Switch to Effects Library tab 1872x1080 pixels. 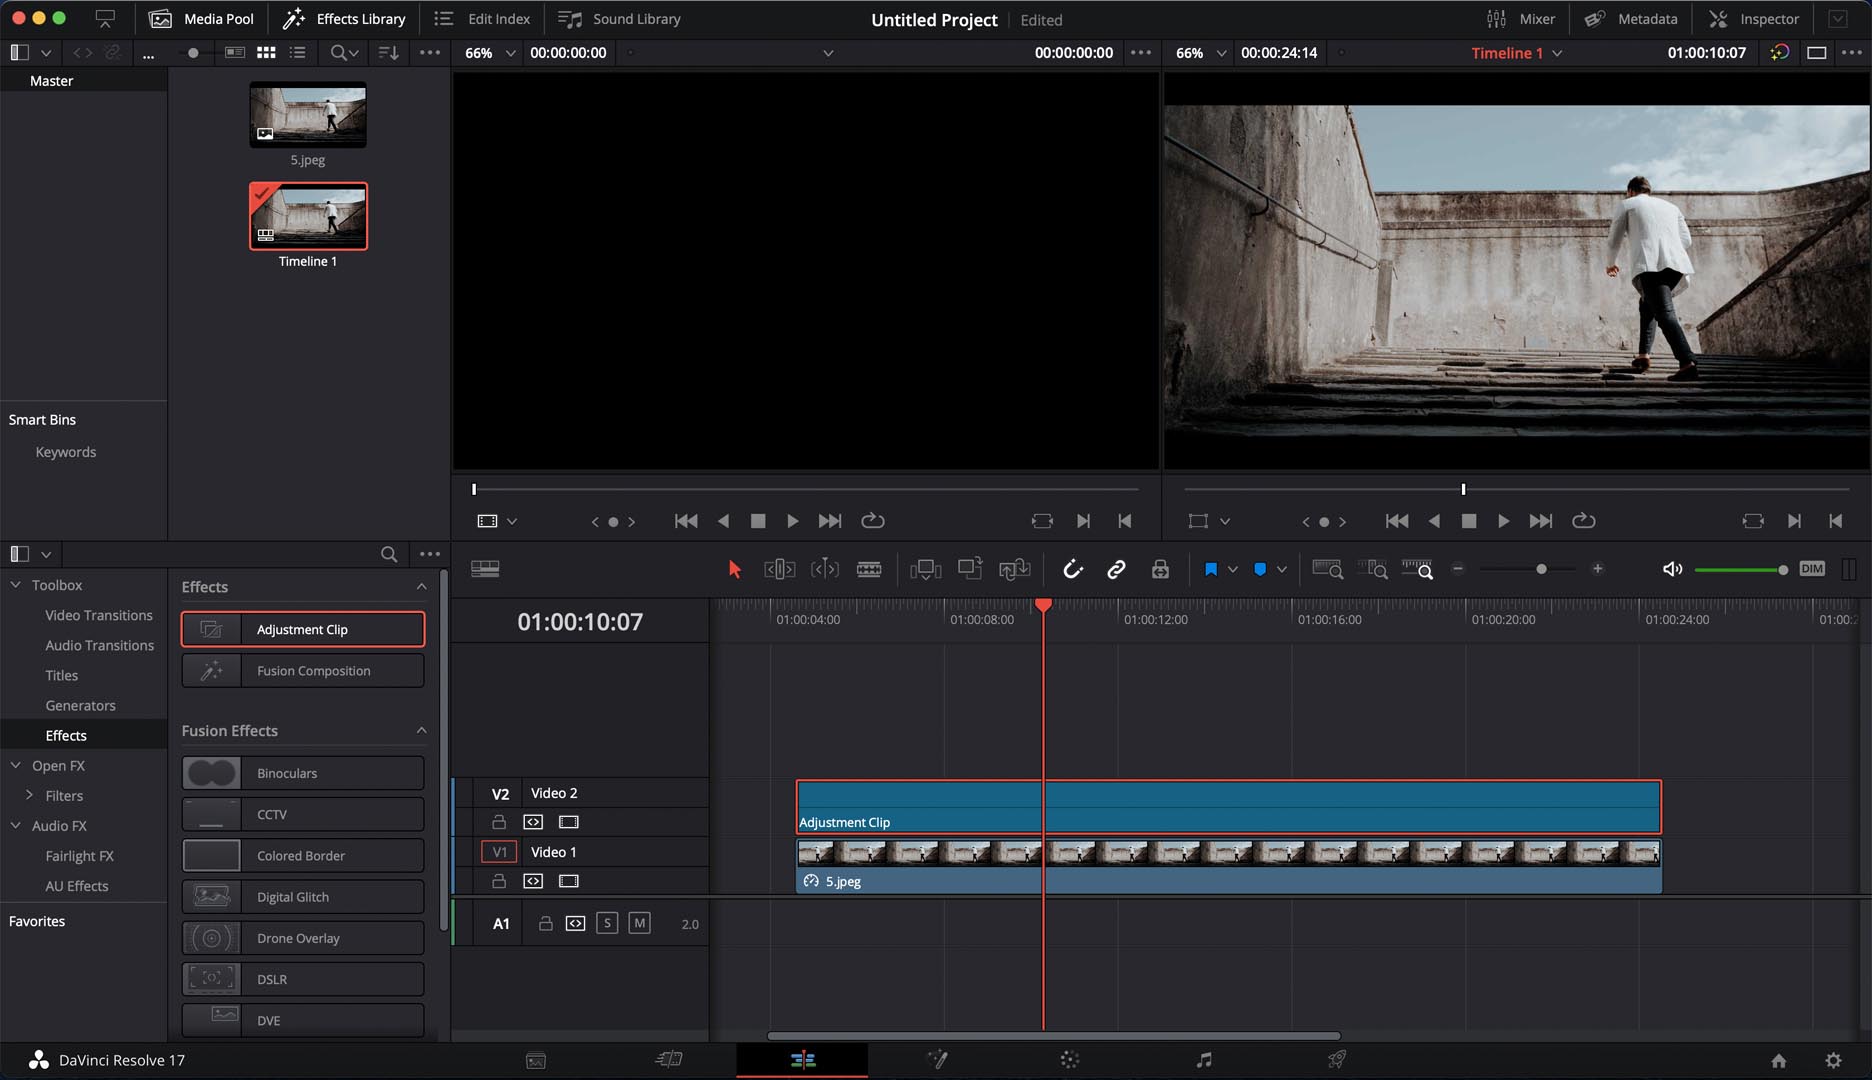point(345,19)
